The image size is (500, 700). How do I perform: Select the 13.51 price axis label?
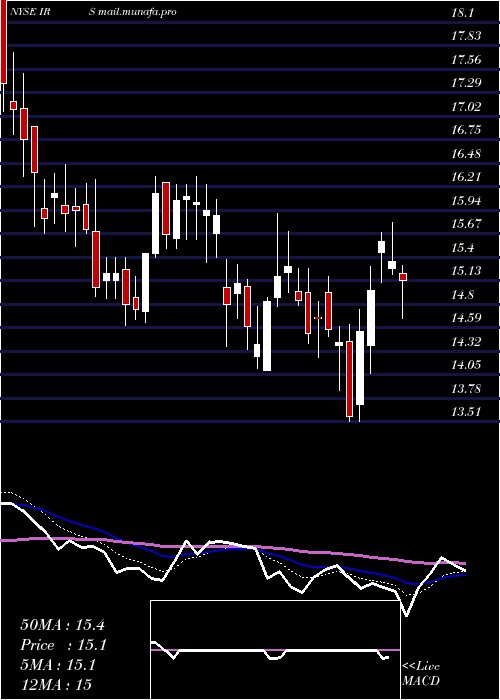click(466, 412)
